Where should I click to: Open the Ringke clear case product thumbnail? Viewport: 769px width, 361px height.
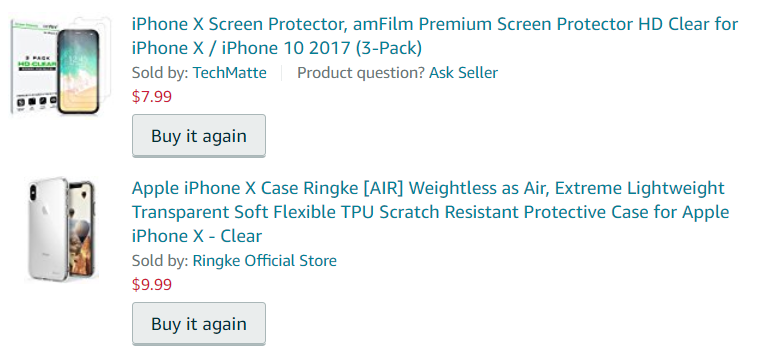point(61,231)
